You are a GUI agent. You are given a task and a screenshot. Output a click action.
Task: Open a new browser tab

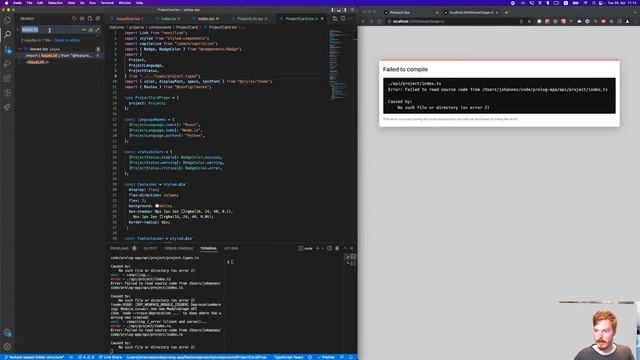point(506,12)
